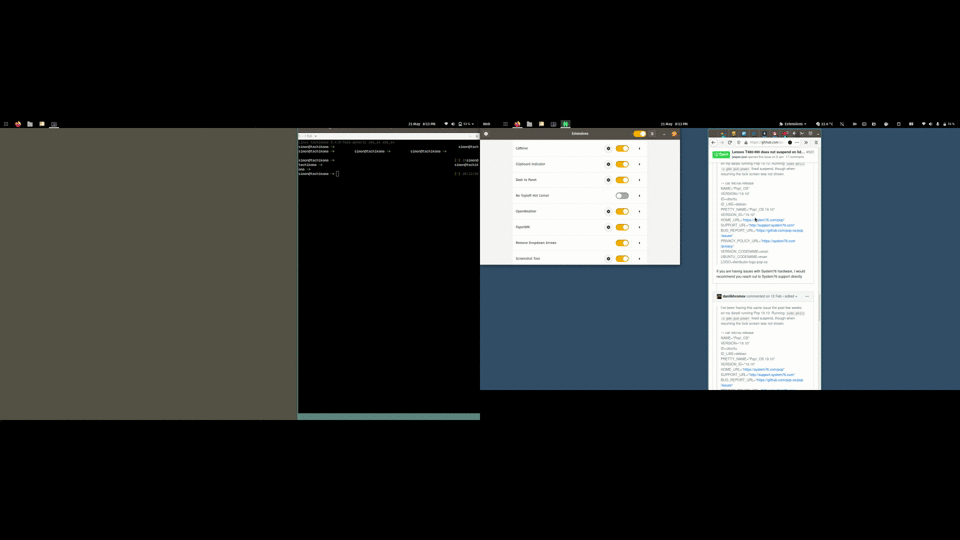Click the Firefox icon in left panel
This screenshot has width=960, height=540.
tap(18, 124)
